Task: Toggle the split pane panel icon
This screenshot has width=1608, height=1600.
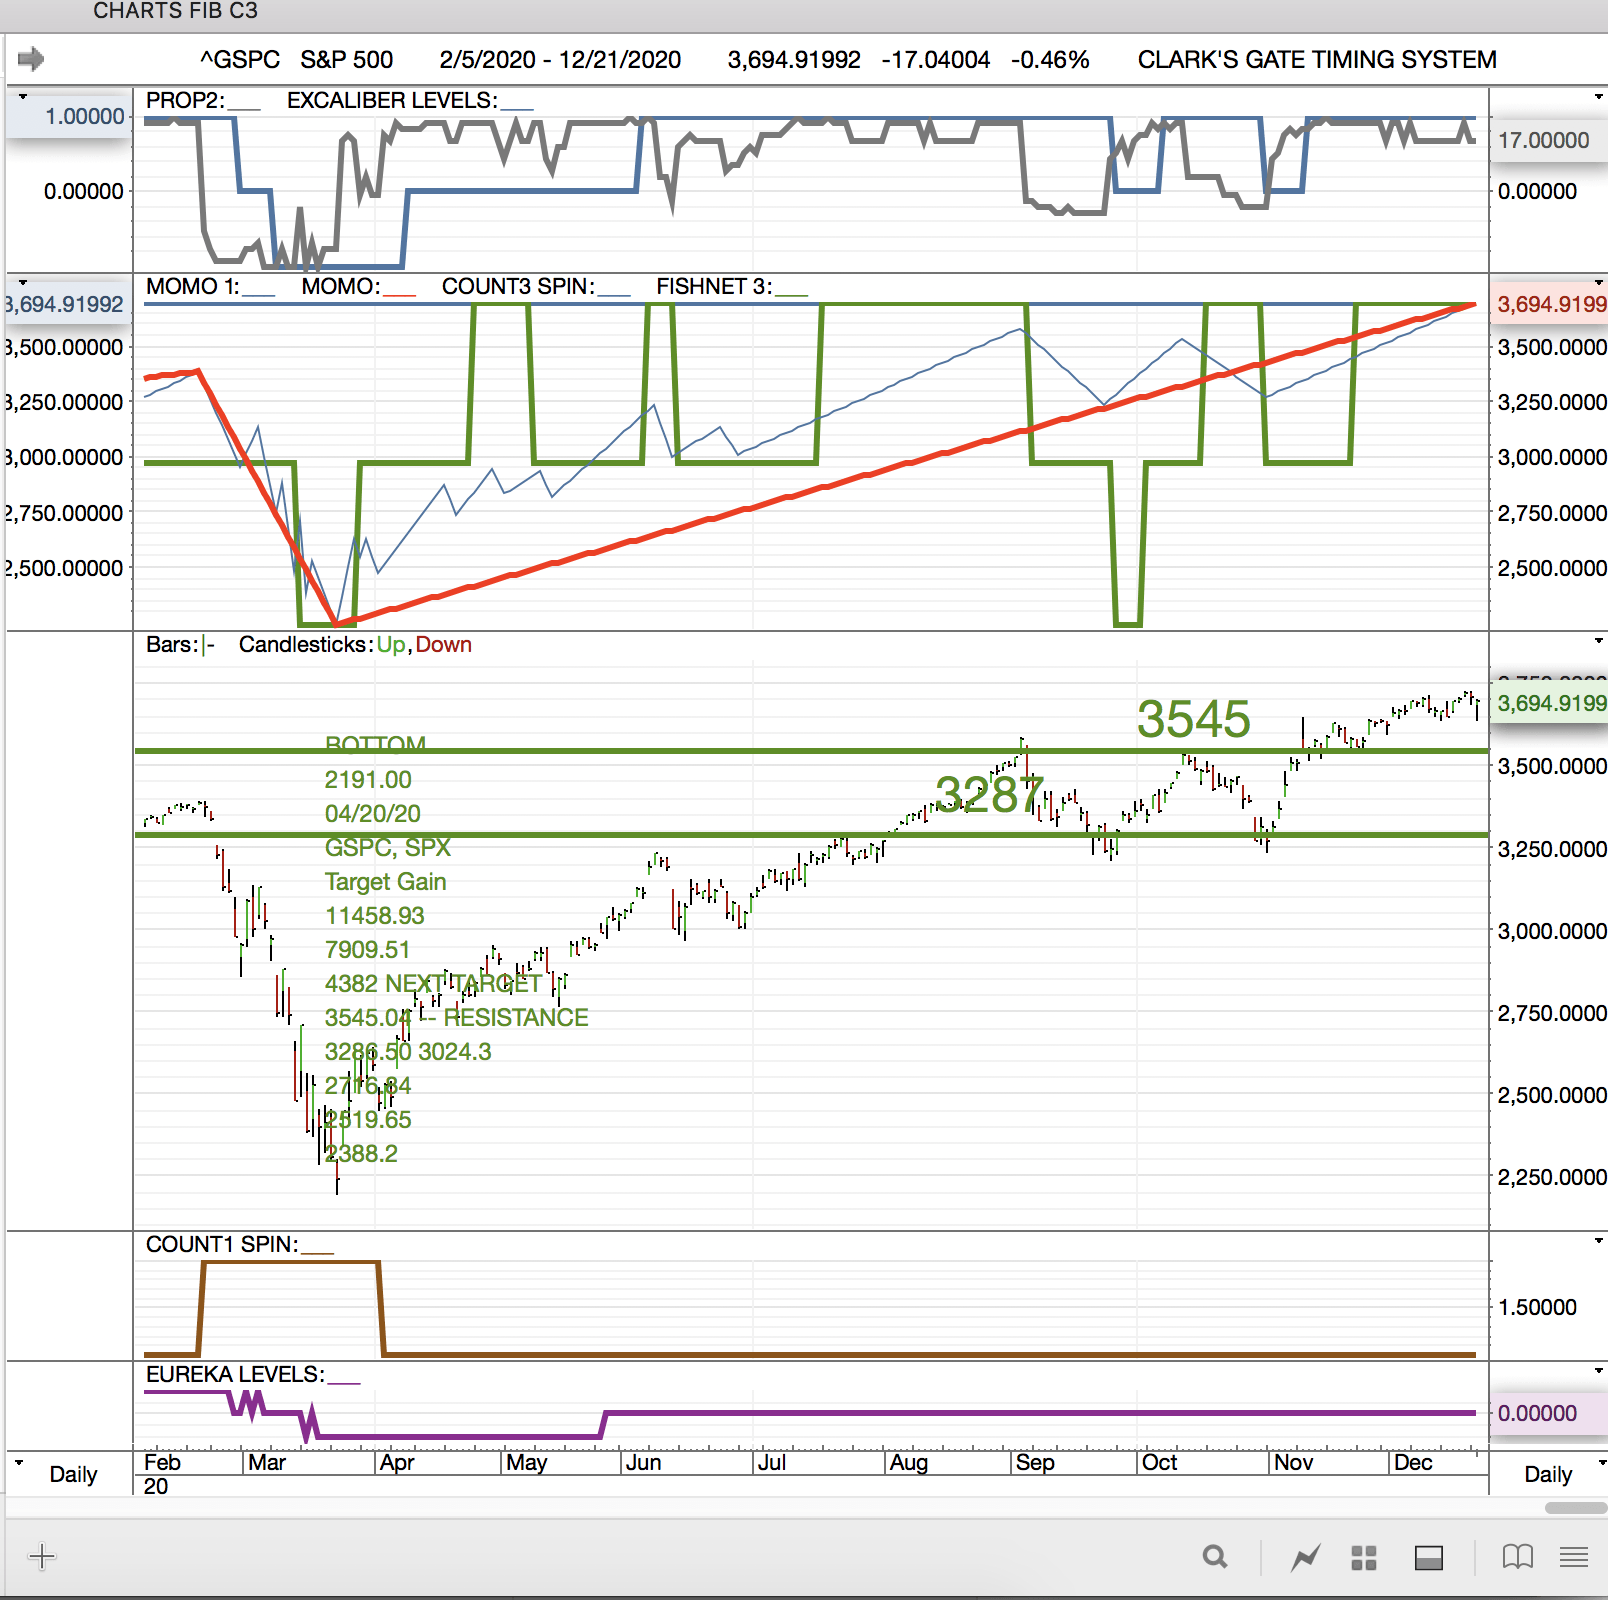Action: coord(1429,1558)
